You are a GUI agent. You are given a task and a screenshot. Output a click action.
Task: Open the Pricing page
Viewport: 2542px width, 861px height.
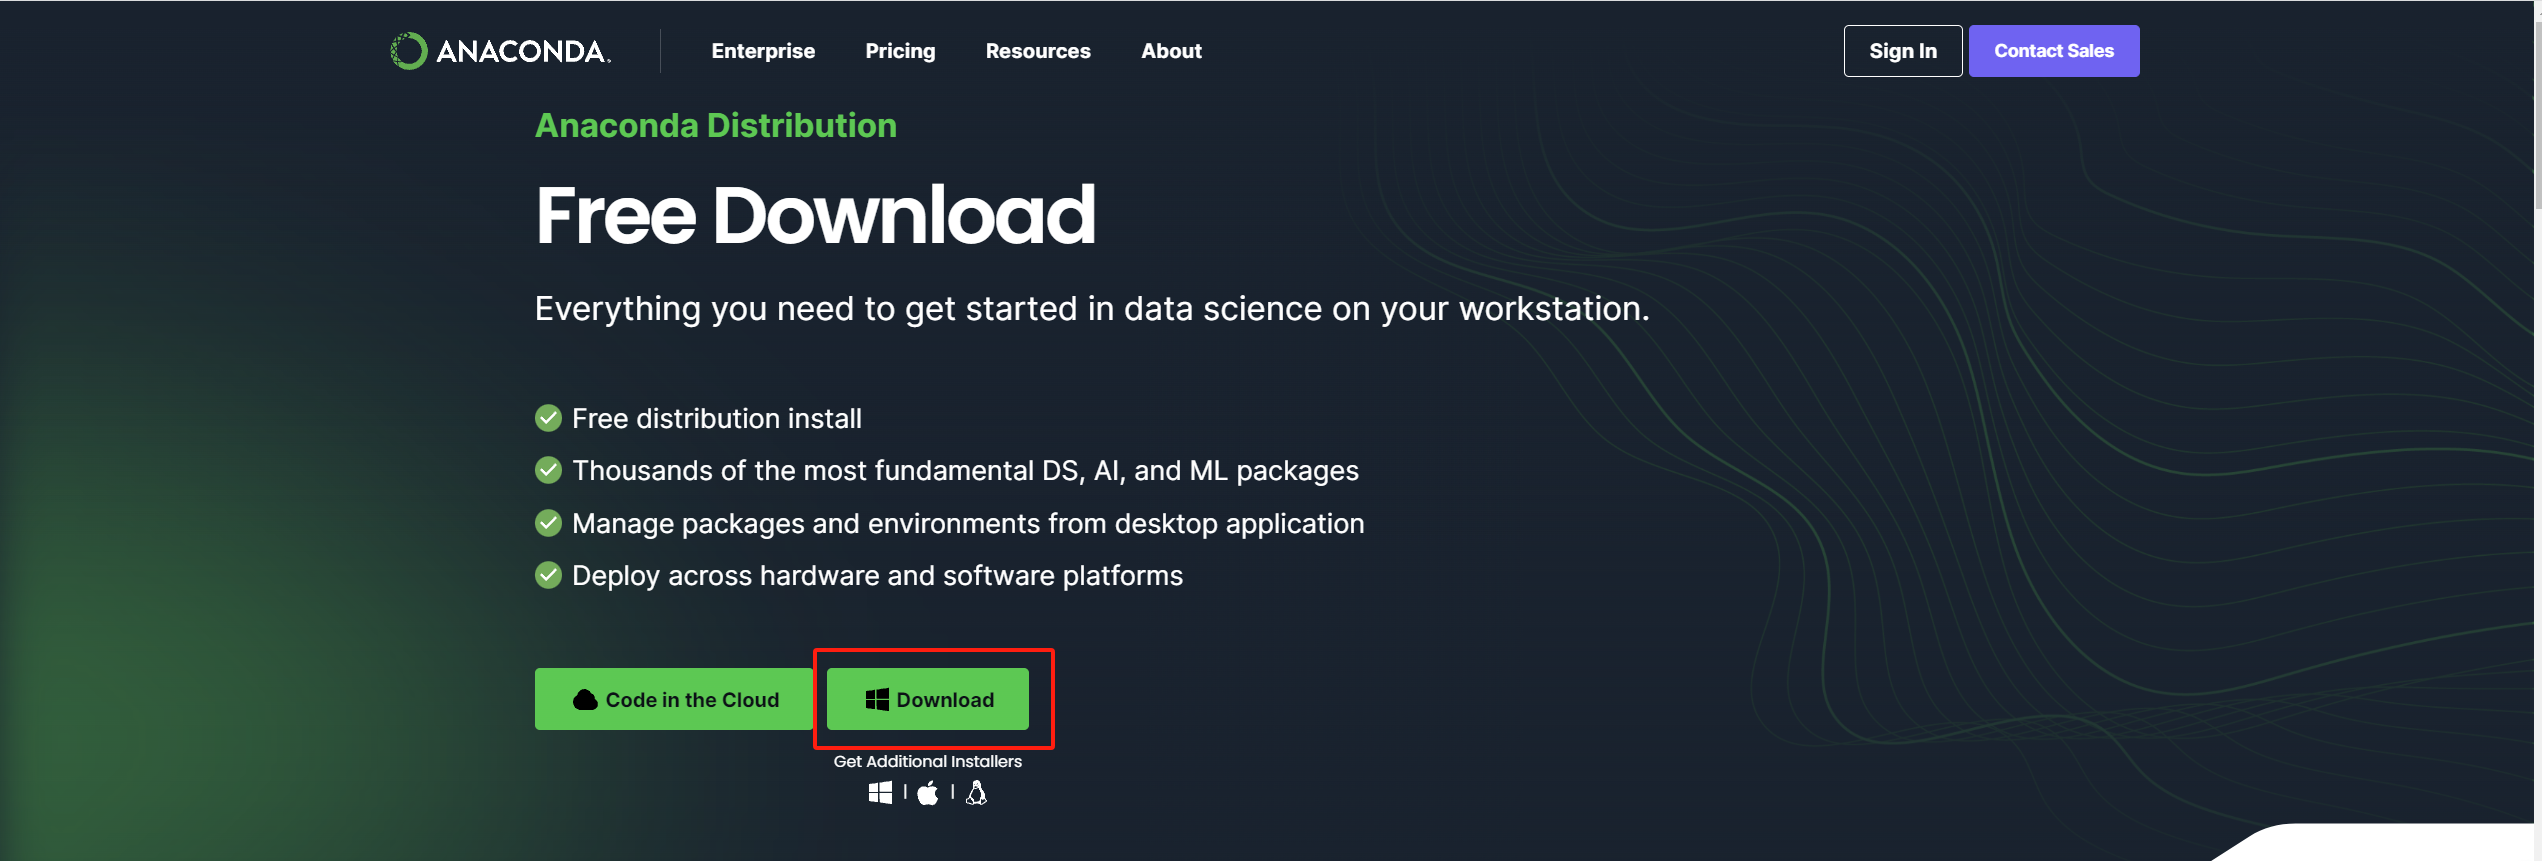point(900,51)
